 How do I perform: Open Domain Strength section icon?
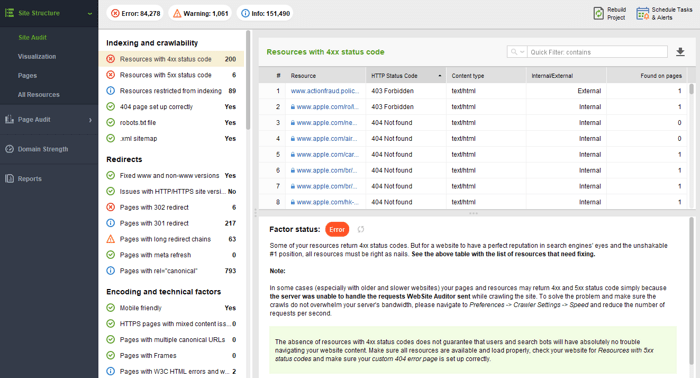pos(9,149)
